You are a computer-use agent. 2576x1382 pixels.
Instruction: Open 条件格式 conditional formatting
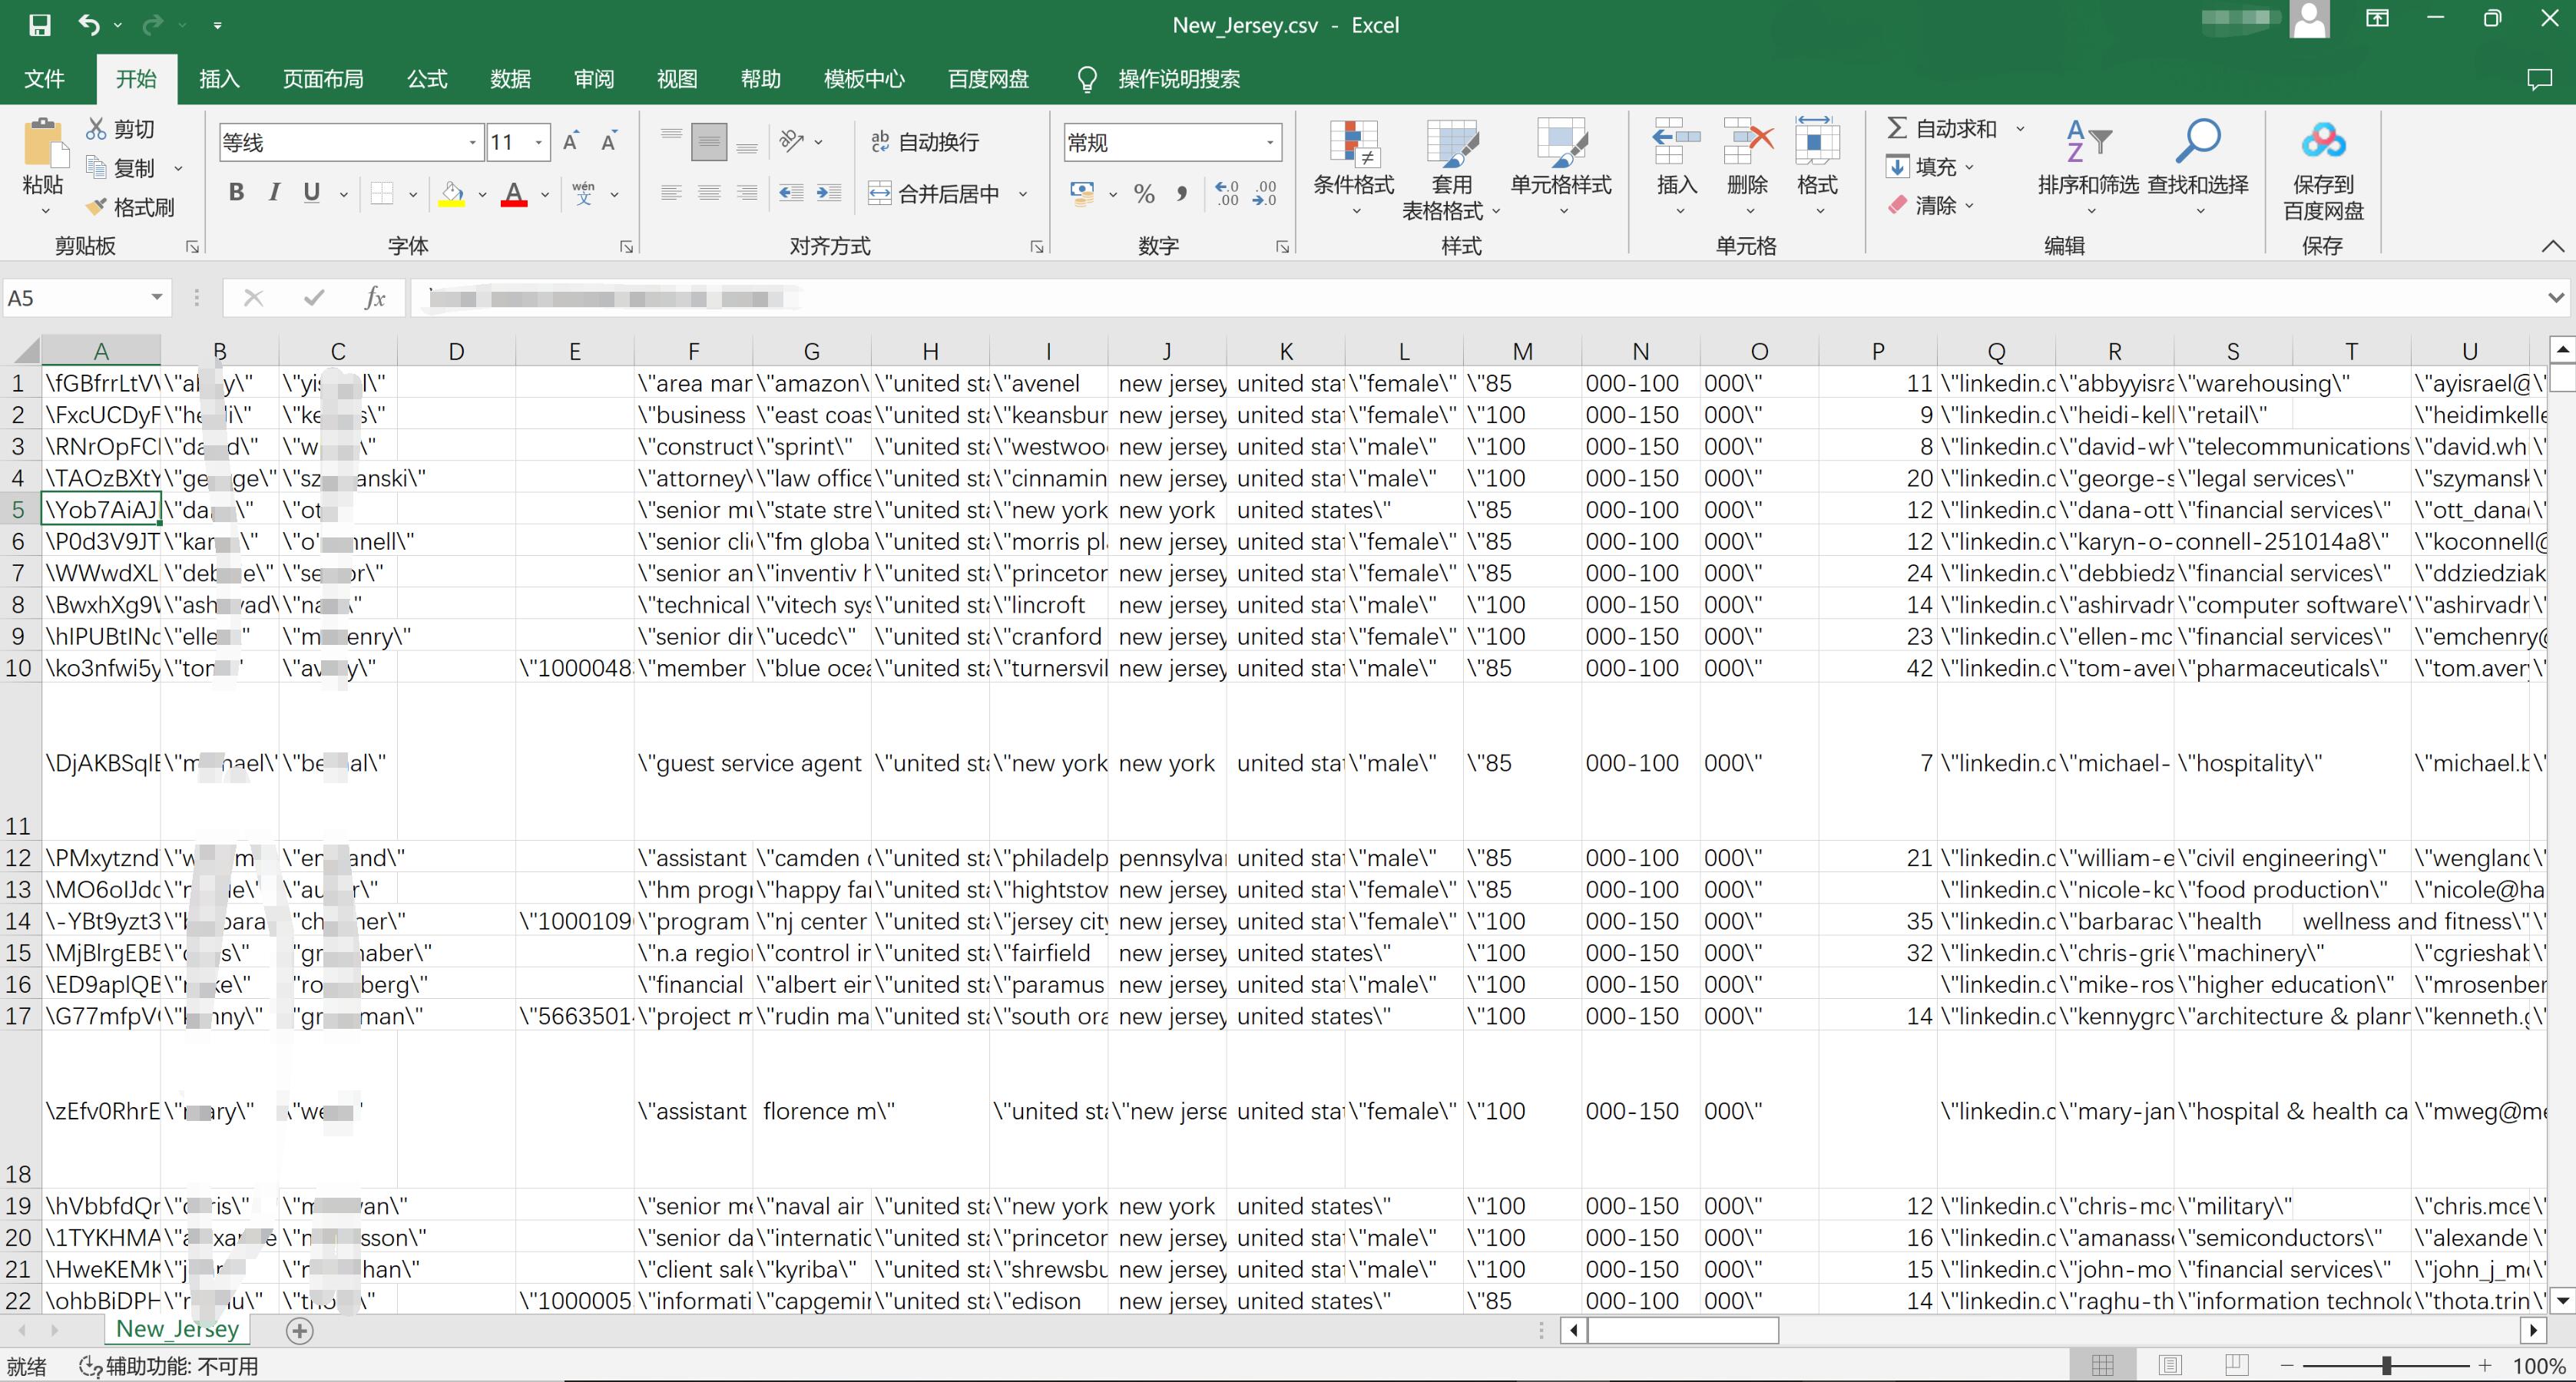click(x=1354, y=168)
